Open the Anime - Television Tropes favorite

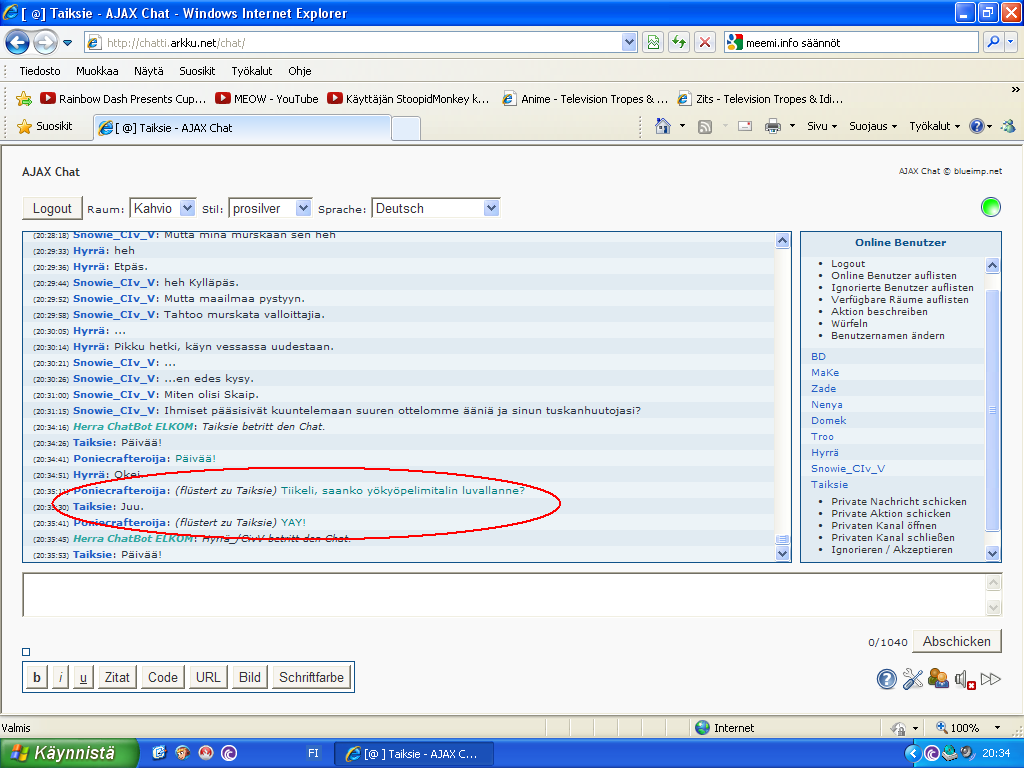[585, 99]
